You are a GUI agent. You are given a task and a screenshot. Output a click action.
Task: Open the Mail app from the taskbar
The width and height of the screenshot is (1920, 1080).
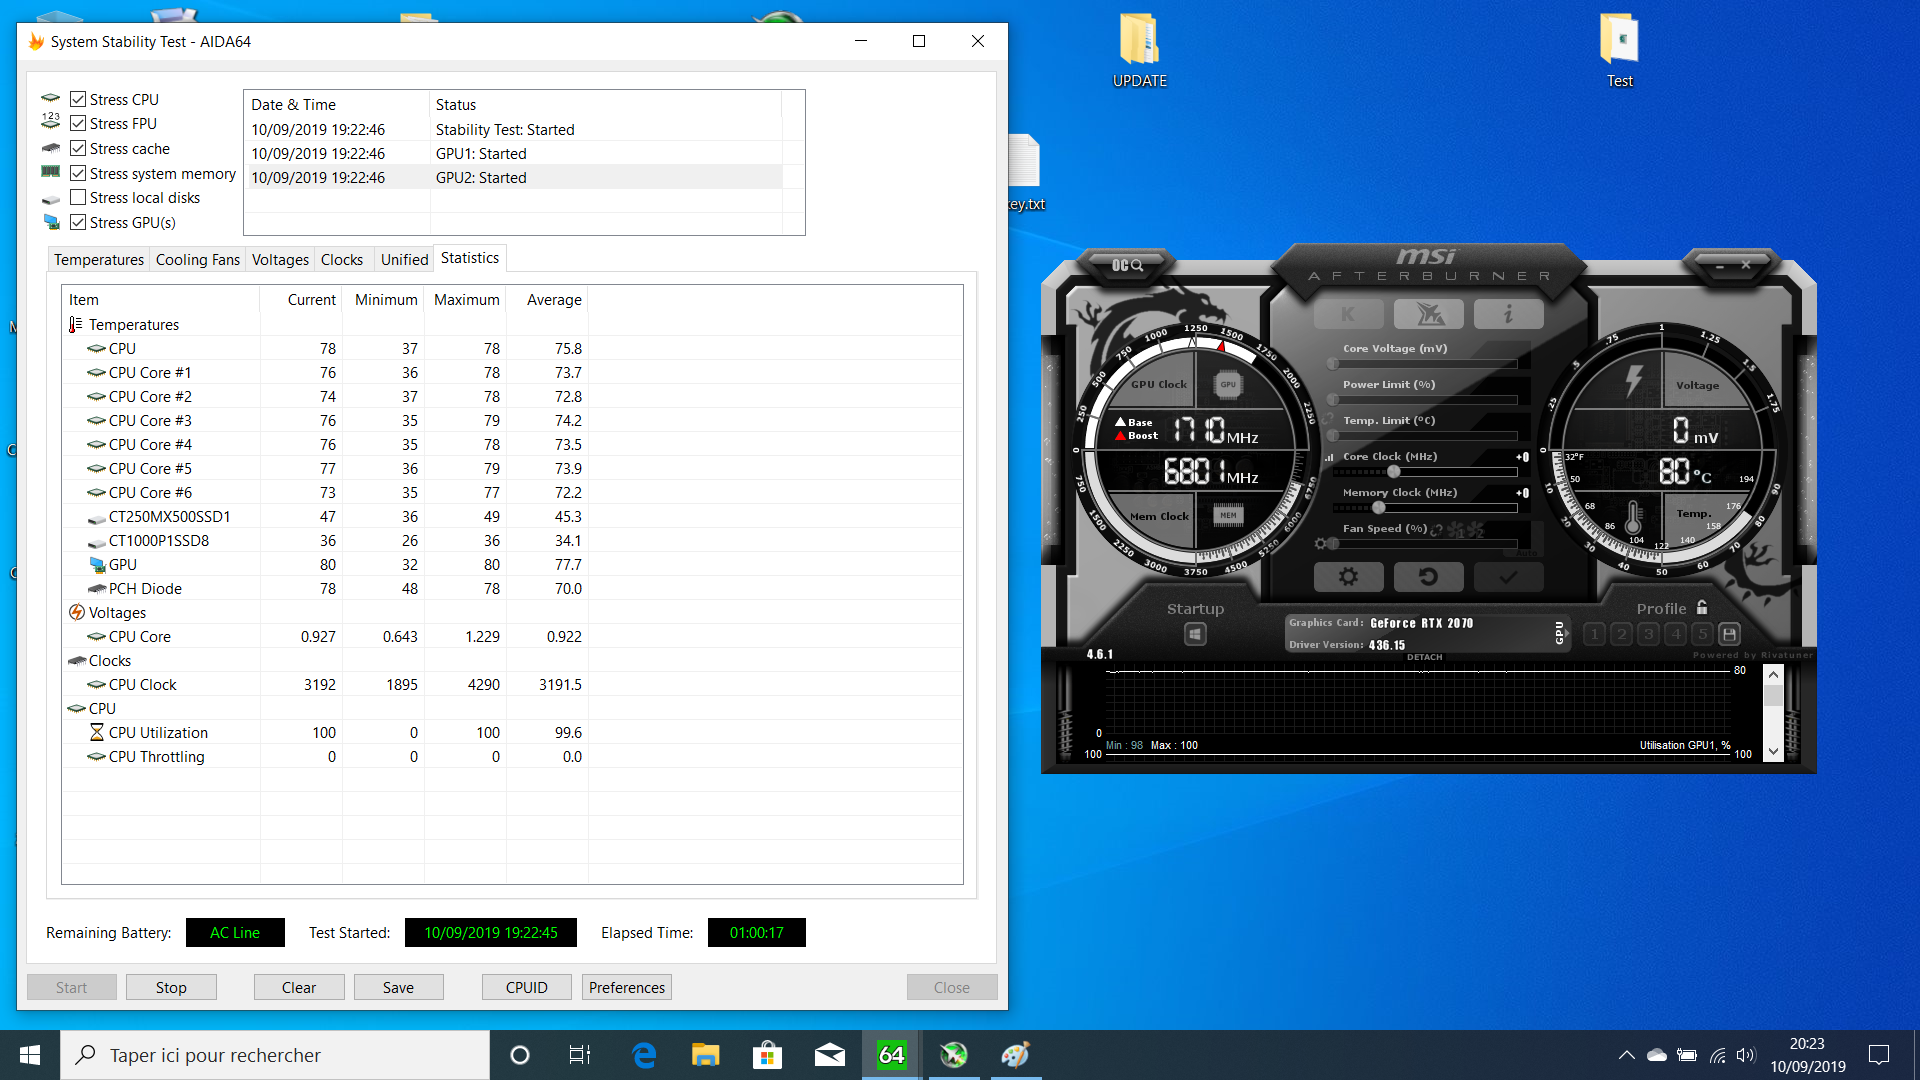pos(829,1055)
